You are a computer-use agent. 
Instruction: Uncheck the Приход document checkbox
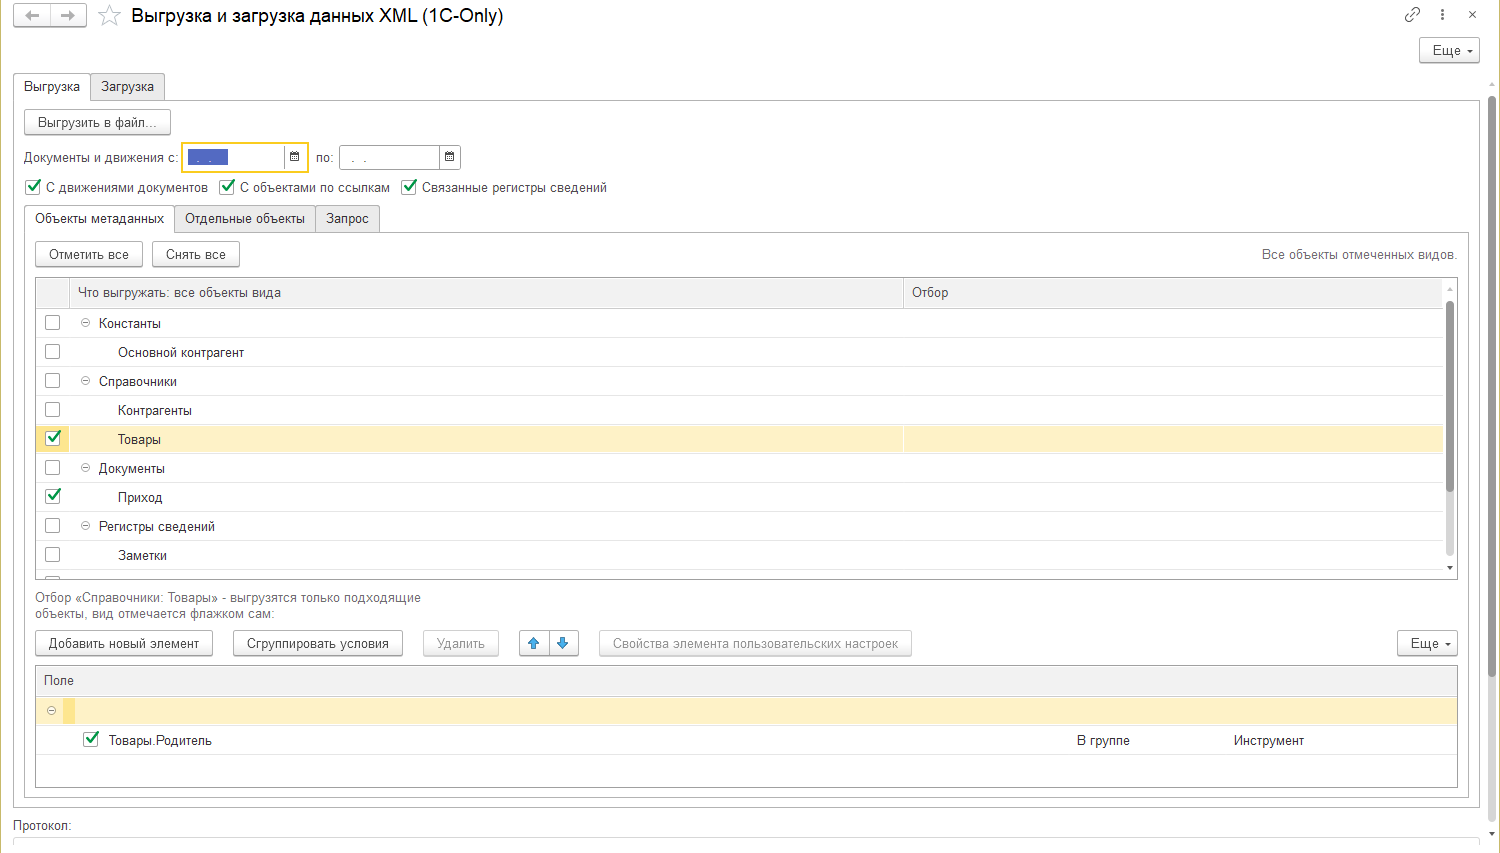pyautogui.click(x=53, y=496)
